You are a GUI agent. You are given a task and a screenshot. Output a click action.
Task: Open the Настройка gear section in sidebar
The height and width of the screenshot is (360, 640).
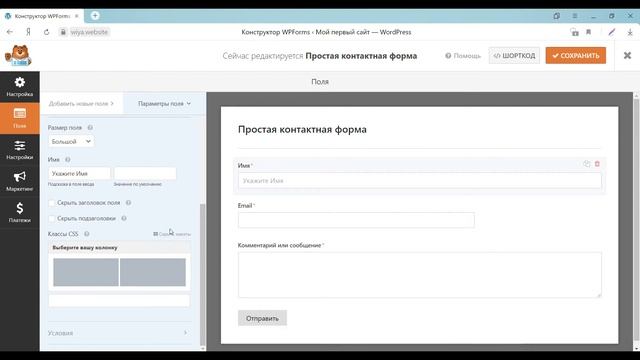click(x=20, y=87)
